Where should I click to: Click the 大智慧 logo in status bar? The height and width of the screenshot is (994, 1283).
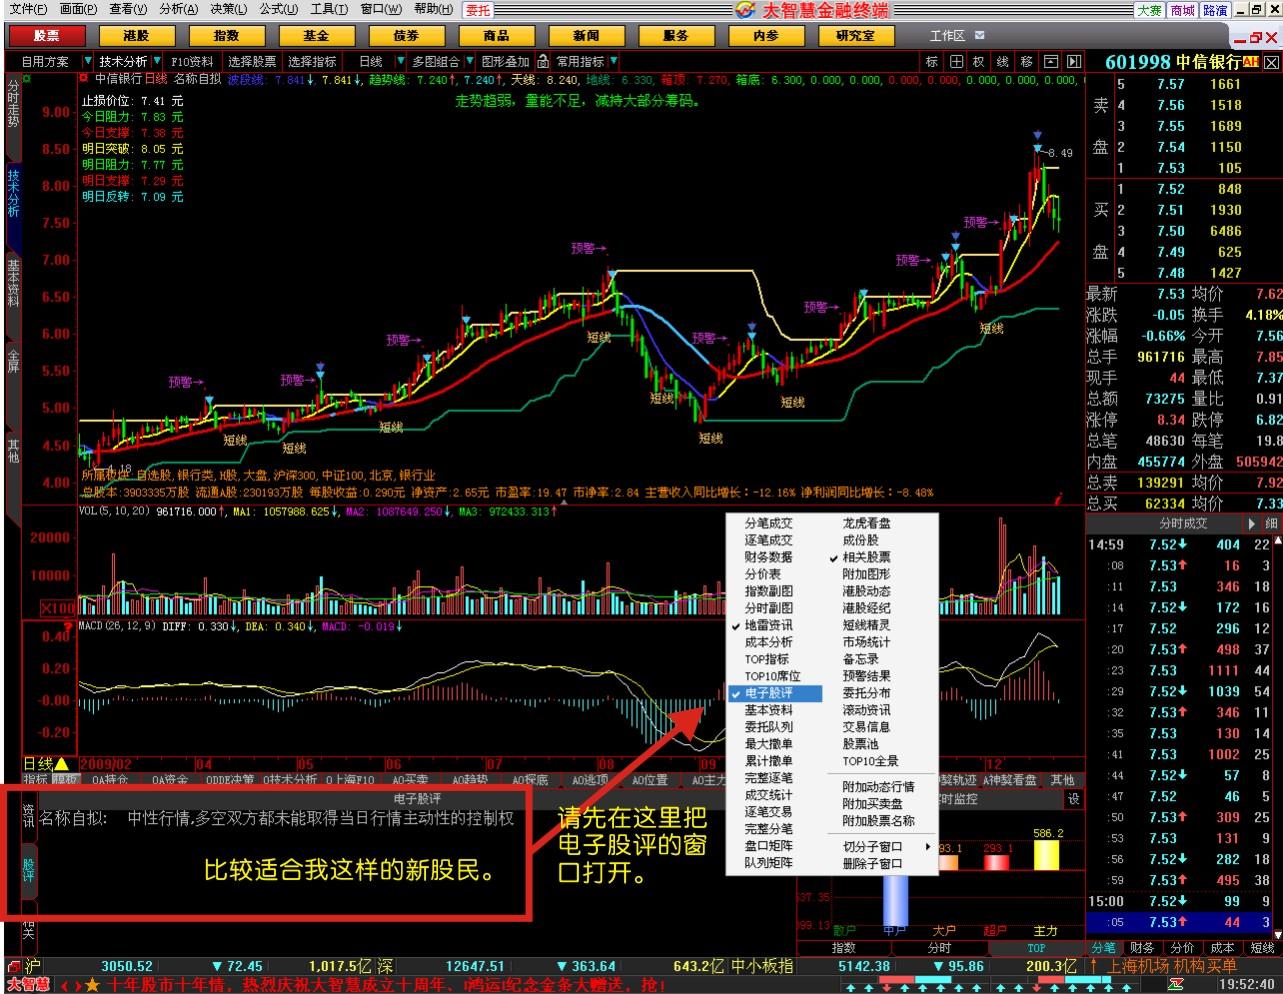tap(27, 985)
